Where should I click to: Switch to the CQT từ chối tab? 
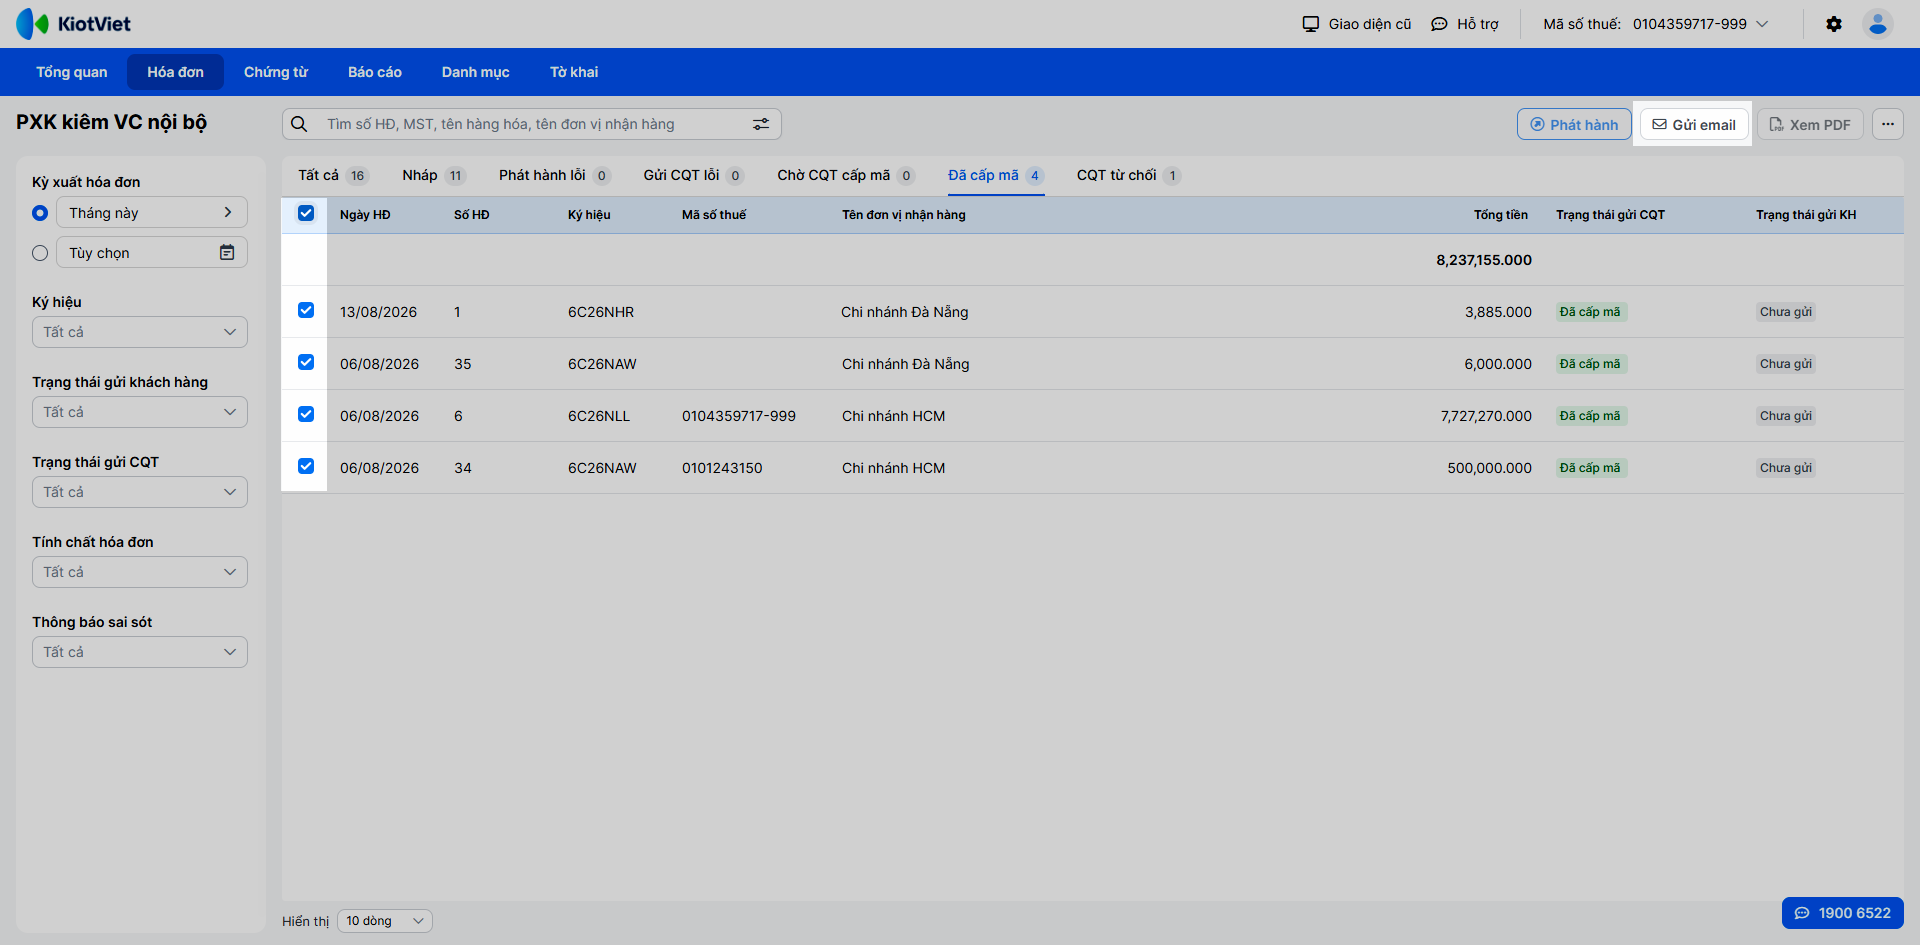tap(1129, 175)
